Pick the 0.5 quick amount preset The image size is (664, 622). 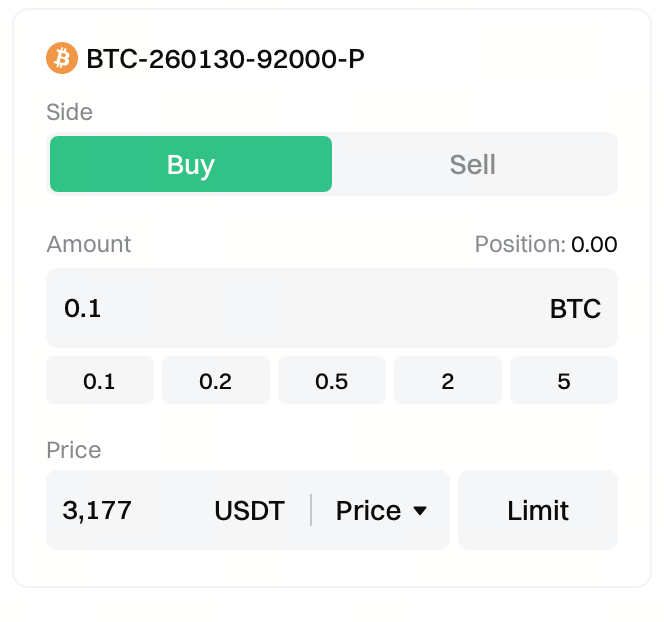(x=332, y=381)
